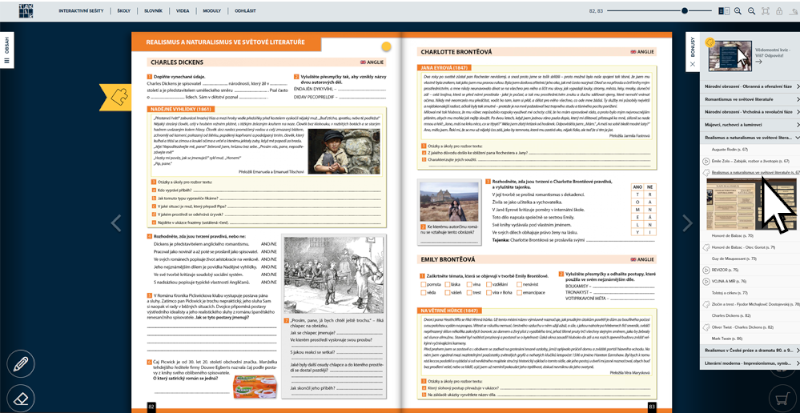
Task: Expand 'Národní obrození - Obranná a ofenzivní fáze'
Action: (750, 86)
